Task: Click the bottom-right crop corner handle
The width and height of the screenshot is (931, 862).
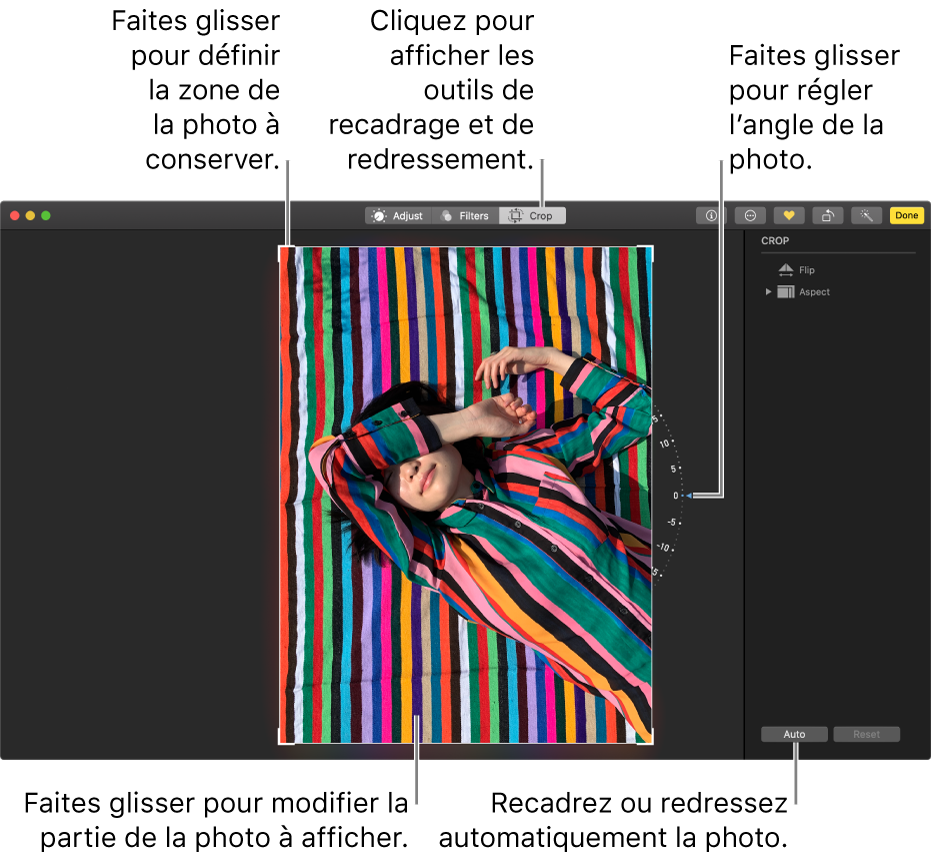Action: (x=651, y=741)
